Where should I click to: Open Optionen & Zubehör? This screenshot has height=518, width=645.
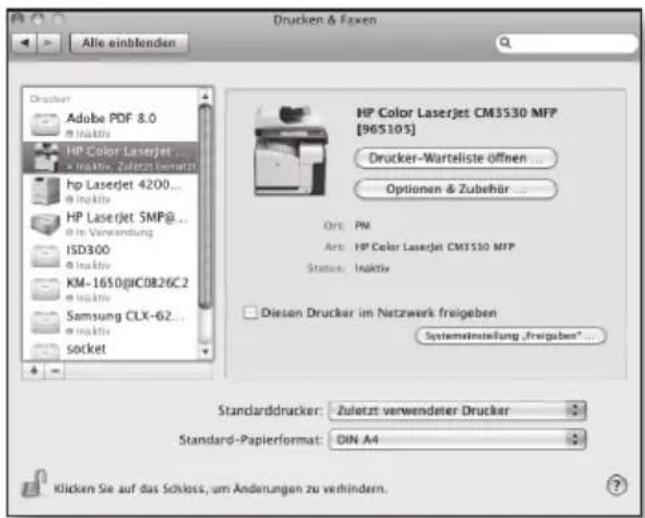point(455,189)
